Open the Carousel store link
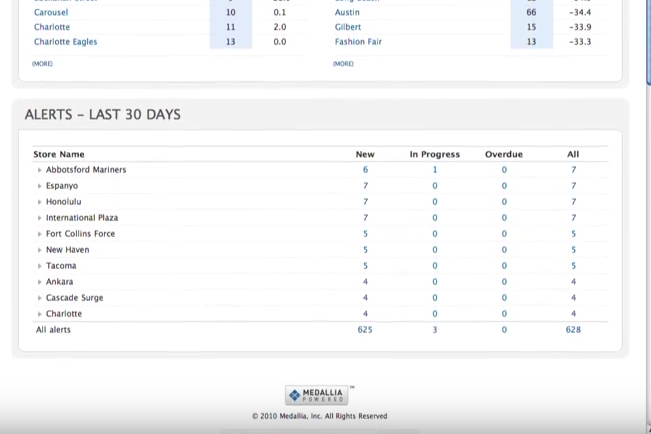The width and height of the screenshot is (651, 434). point(51,12)
